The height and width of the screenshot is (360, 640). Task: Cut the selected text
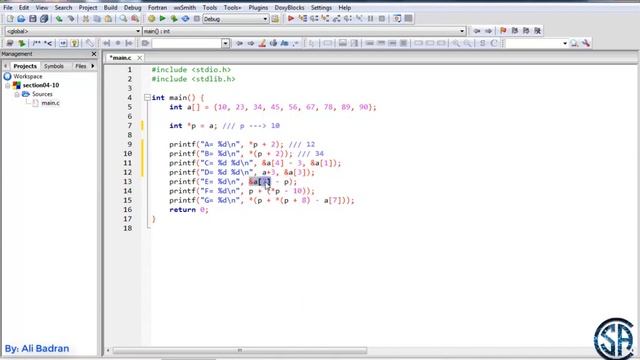click(86, 19)
